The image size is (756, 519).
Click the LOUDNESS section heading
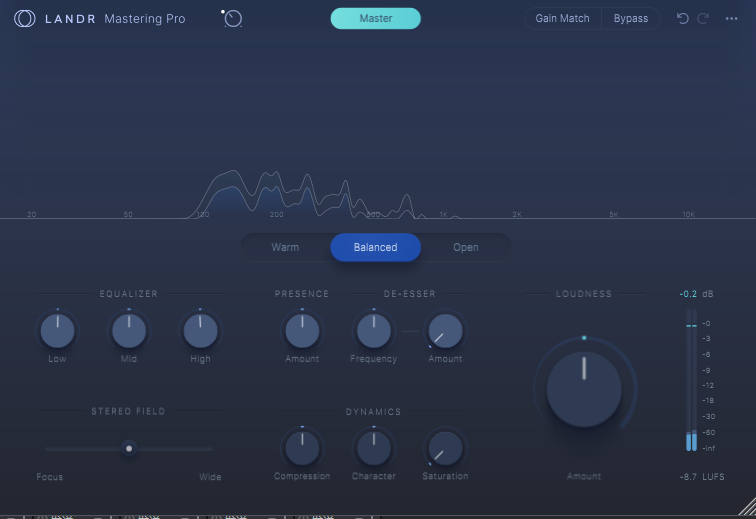[x=584, y=294]
